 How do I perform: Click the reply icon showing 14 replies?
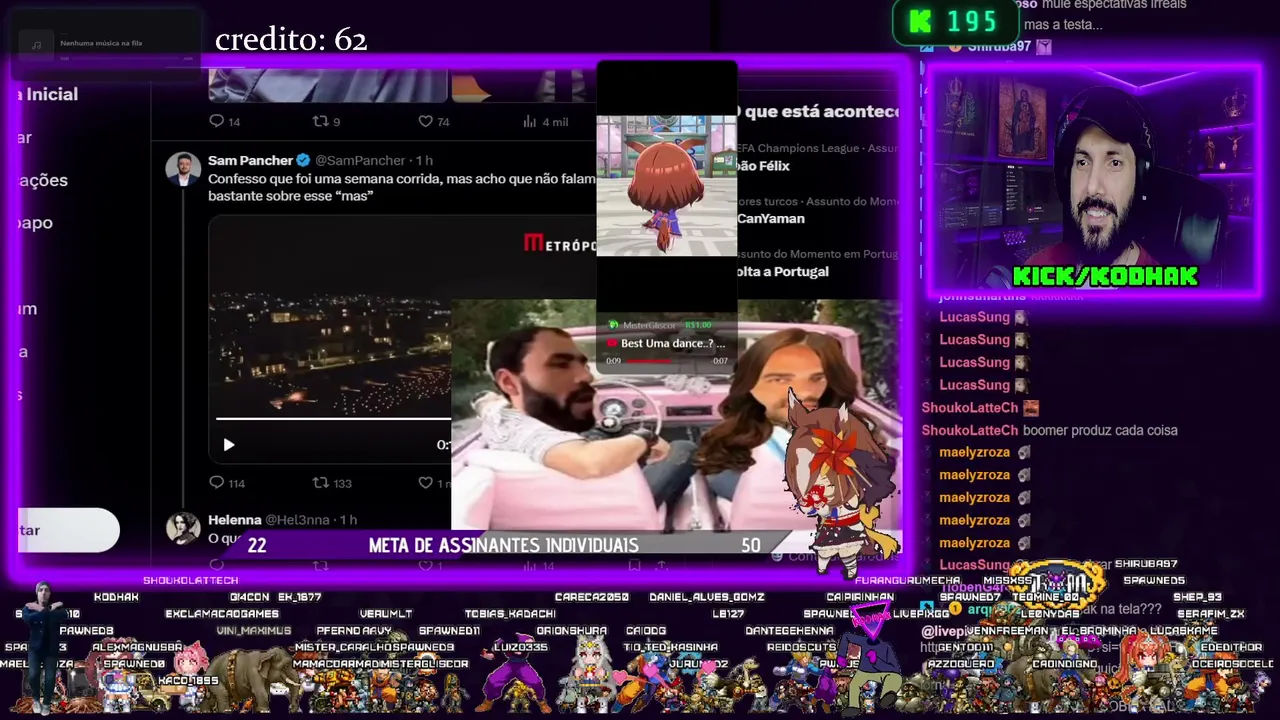[x=216, y=121]
